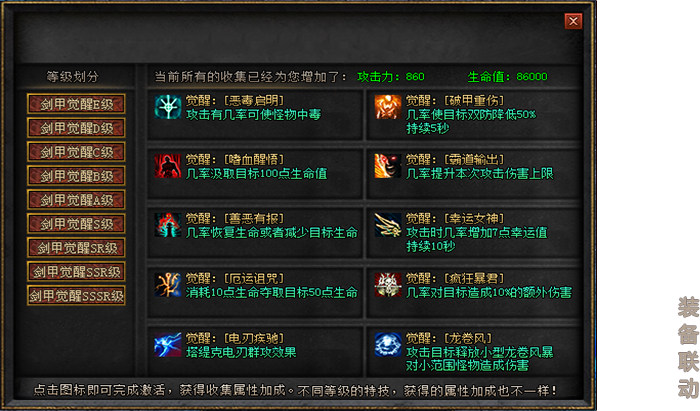Click the 善恶有报 awakening icon
700x411 pixels.
coord(168,225)
